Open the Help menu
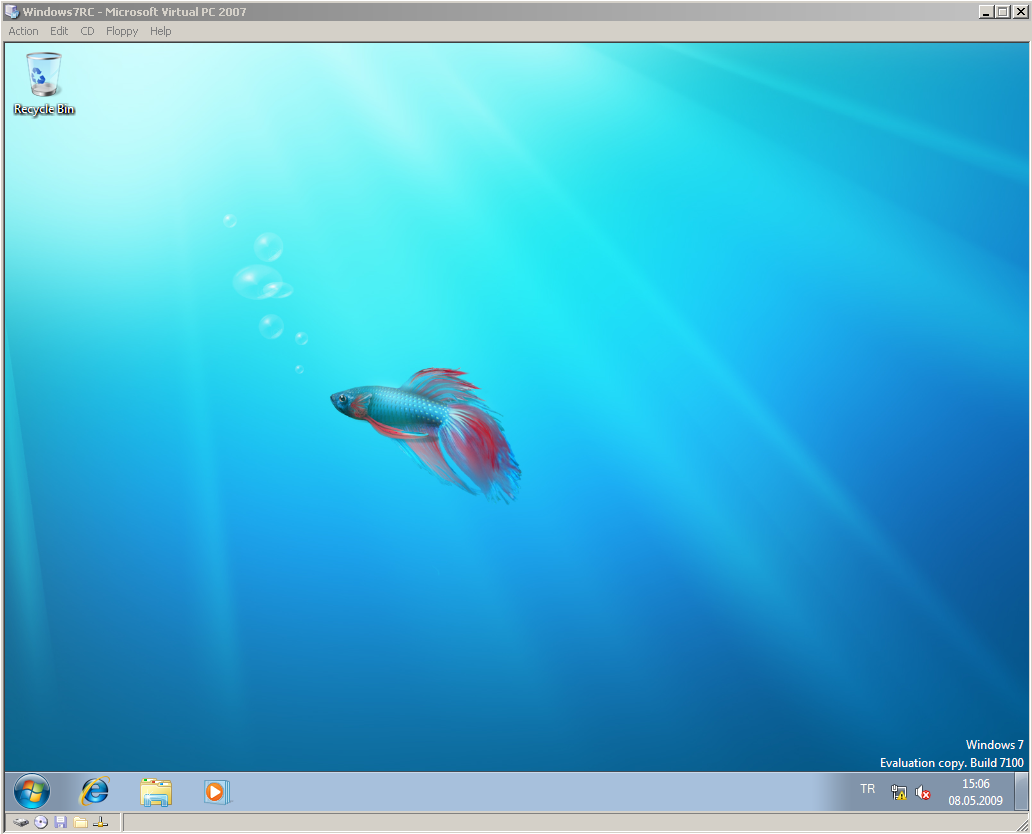Viewport: 1032px width, 834px height. coord(160,31)
